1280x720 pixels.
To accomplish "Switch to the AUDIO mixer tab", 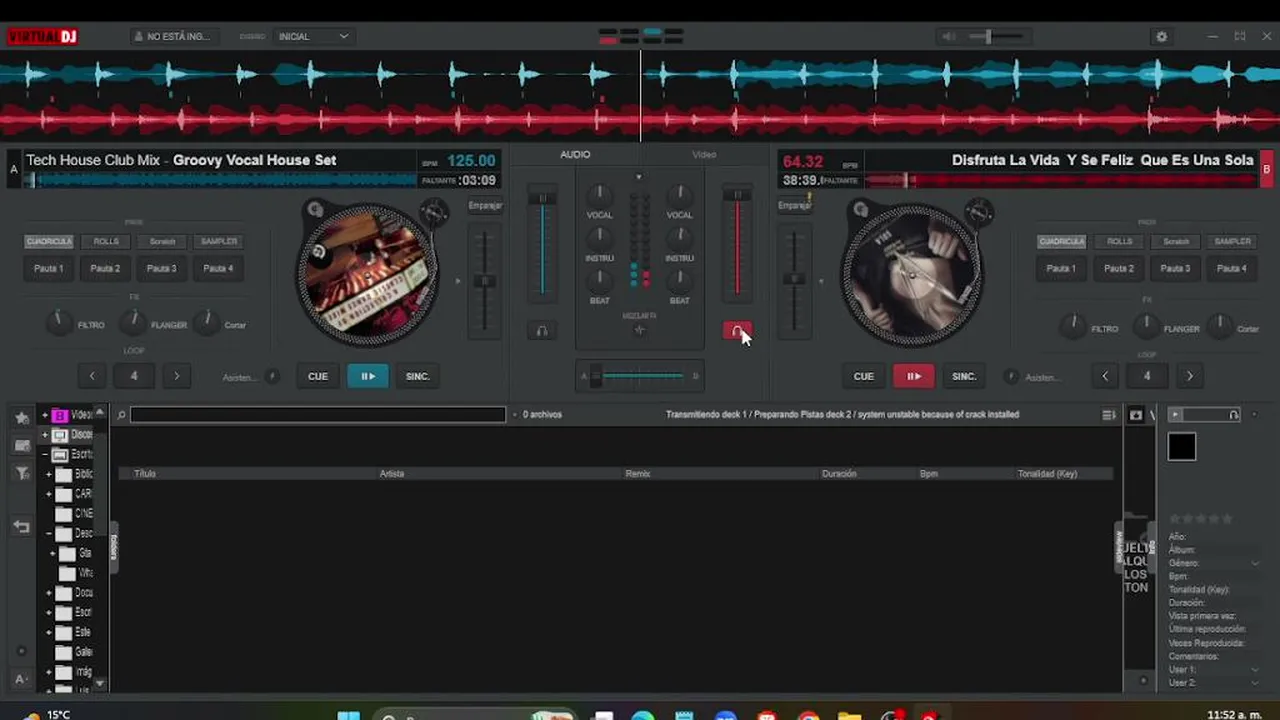I will (575, 154).
